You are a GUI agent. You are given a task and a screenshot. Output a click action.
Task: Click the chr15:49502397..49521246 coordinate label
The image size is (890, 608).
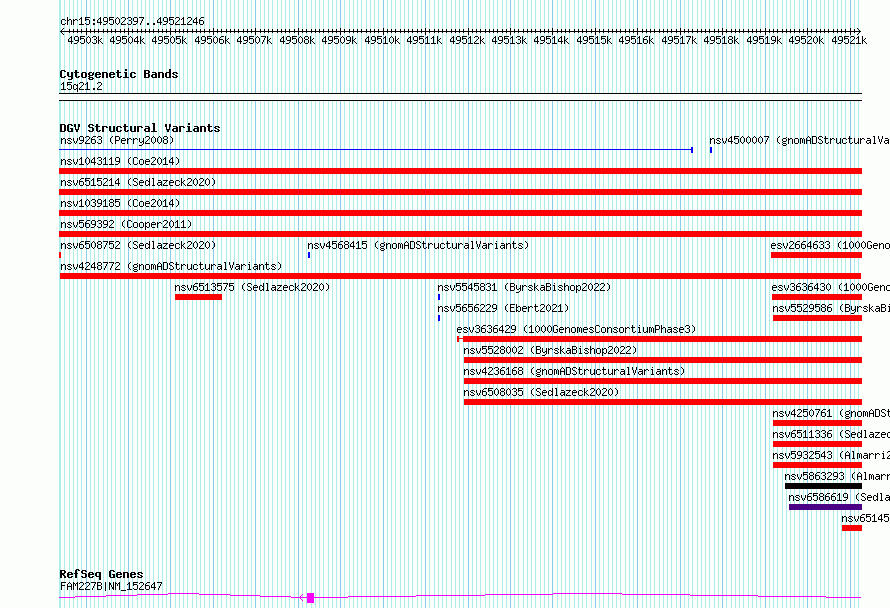point(132,21)
